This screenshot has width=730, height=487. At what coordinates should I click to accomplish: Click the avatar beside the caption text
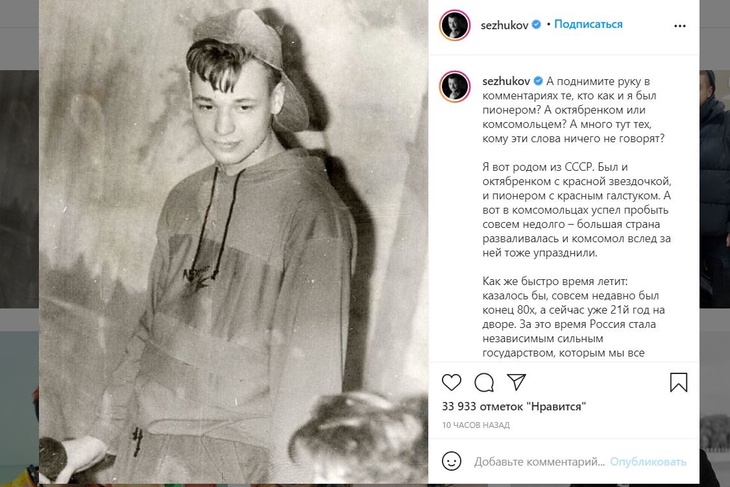454,87
